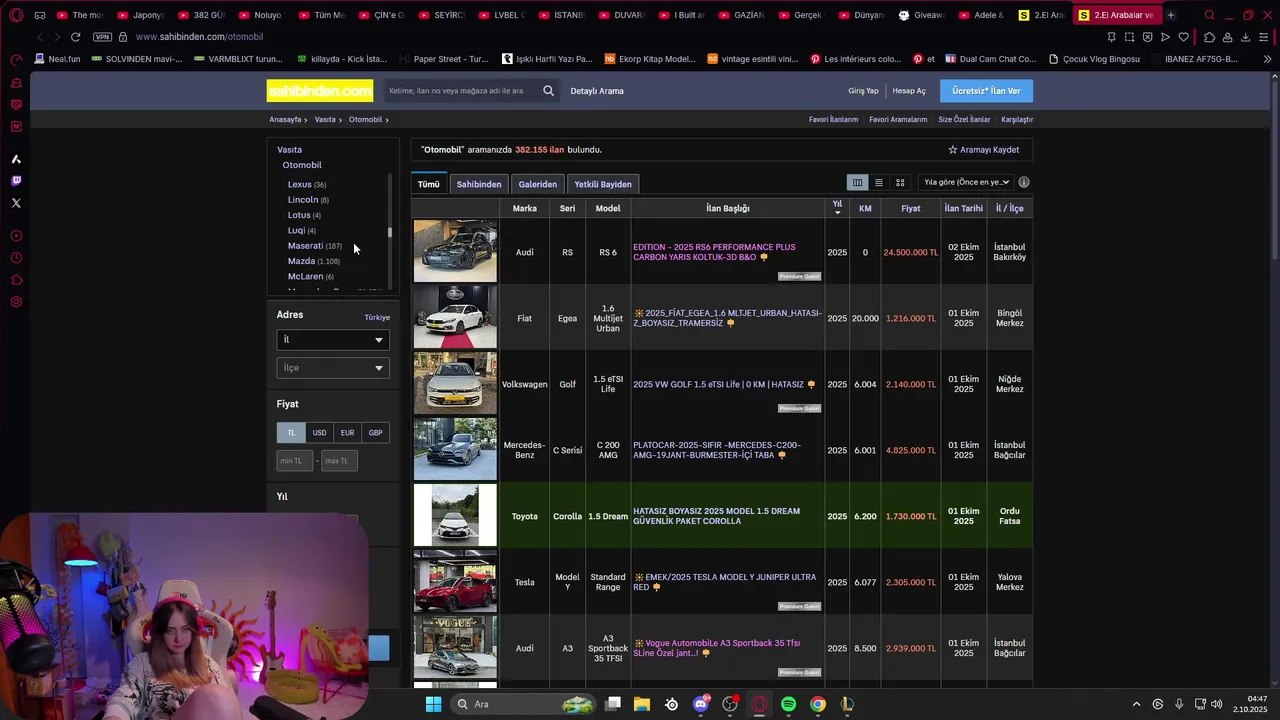Open File Explorer from the taskbar
The height and width of the screenshot is (720, 1280).
tap(642, 704)
